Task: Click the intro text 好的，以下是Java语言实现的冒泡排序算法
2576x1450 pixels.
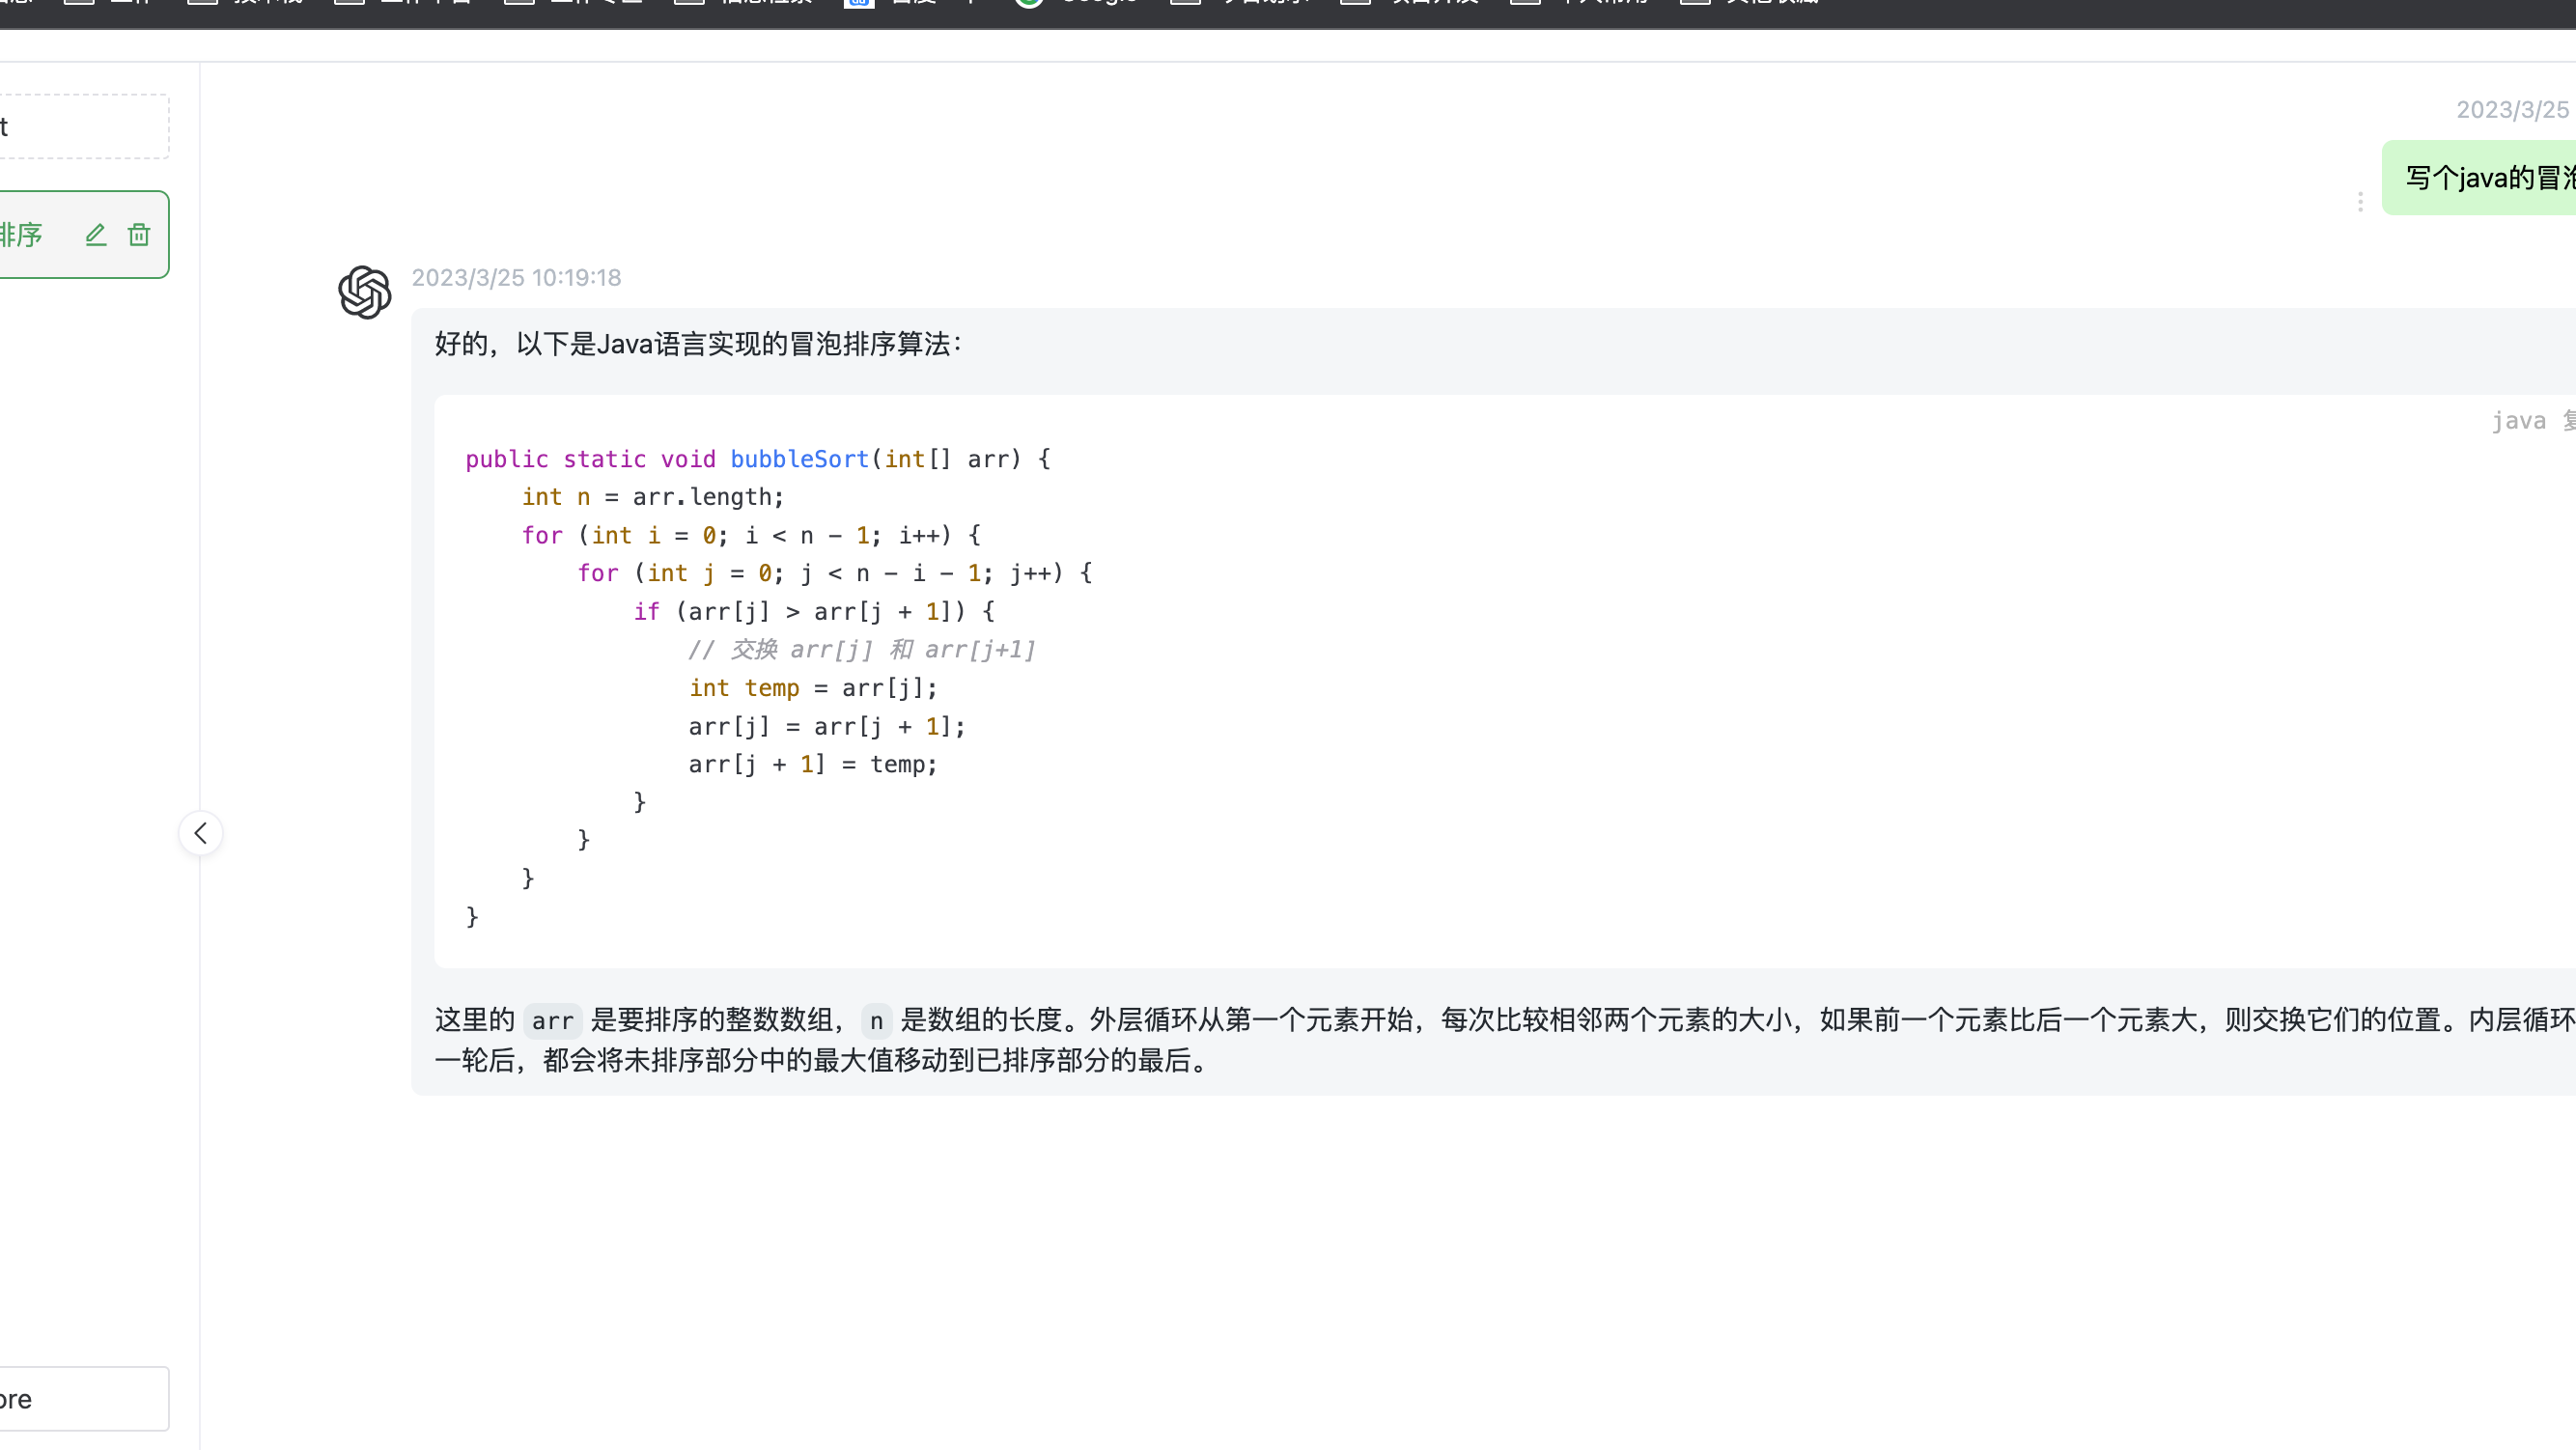Action: 698,344
